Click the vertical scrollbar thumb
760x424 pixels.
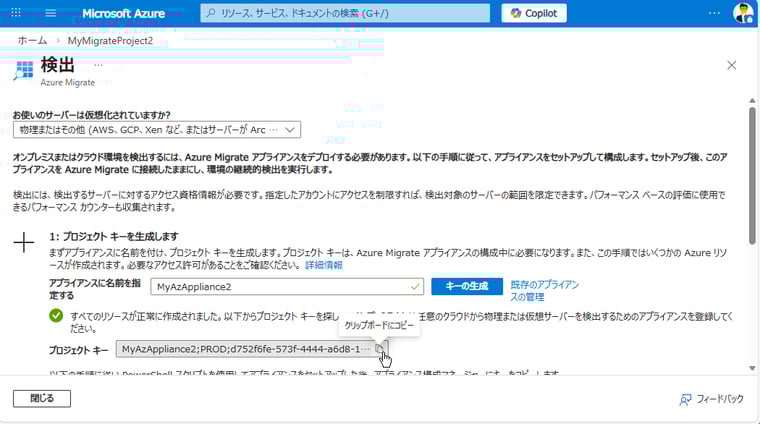click(752, 175)
